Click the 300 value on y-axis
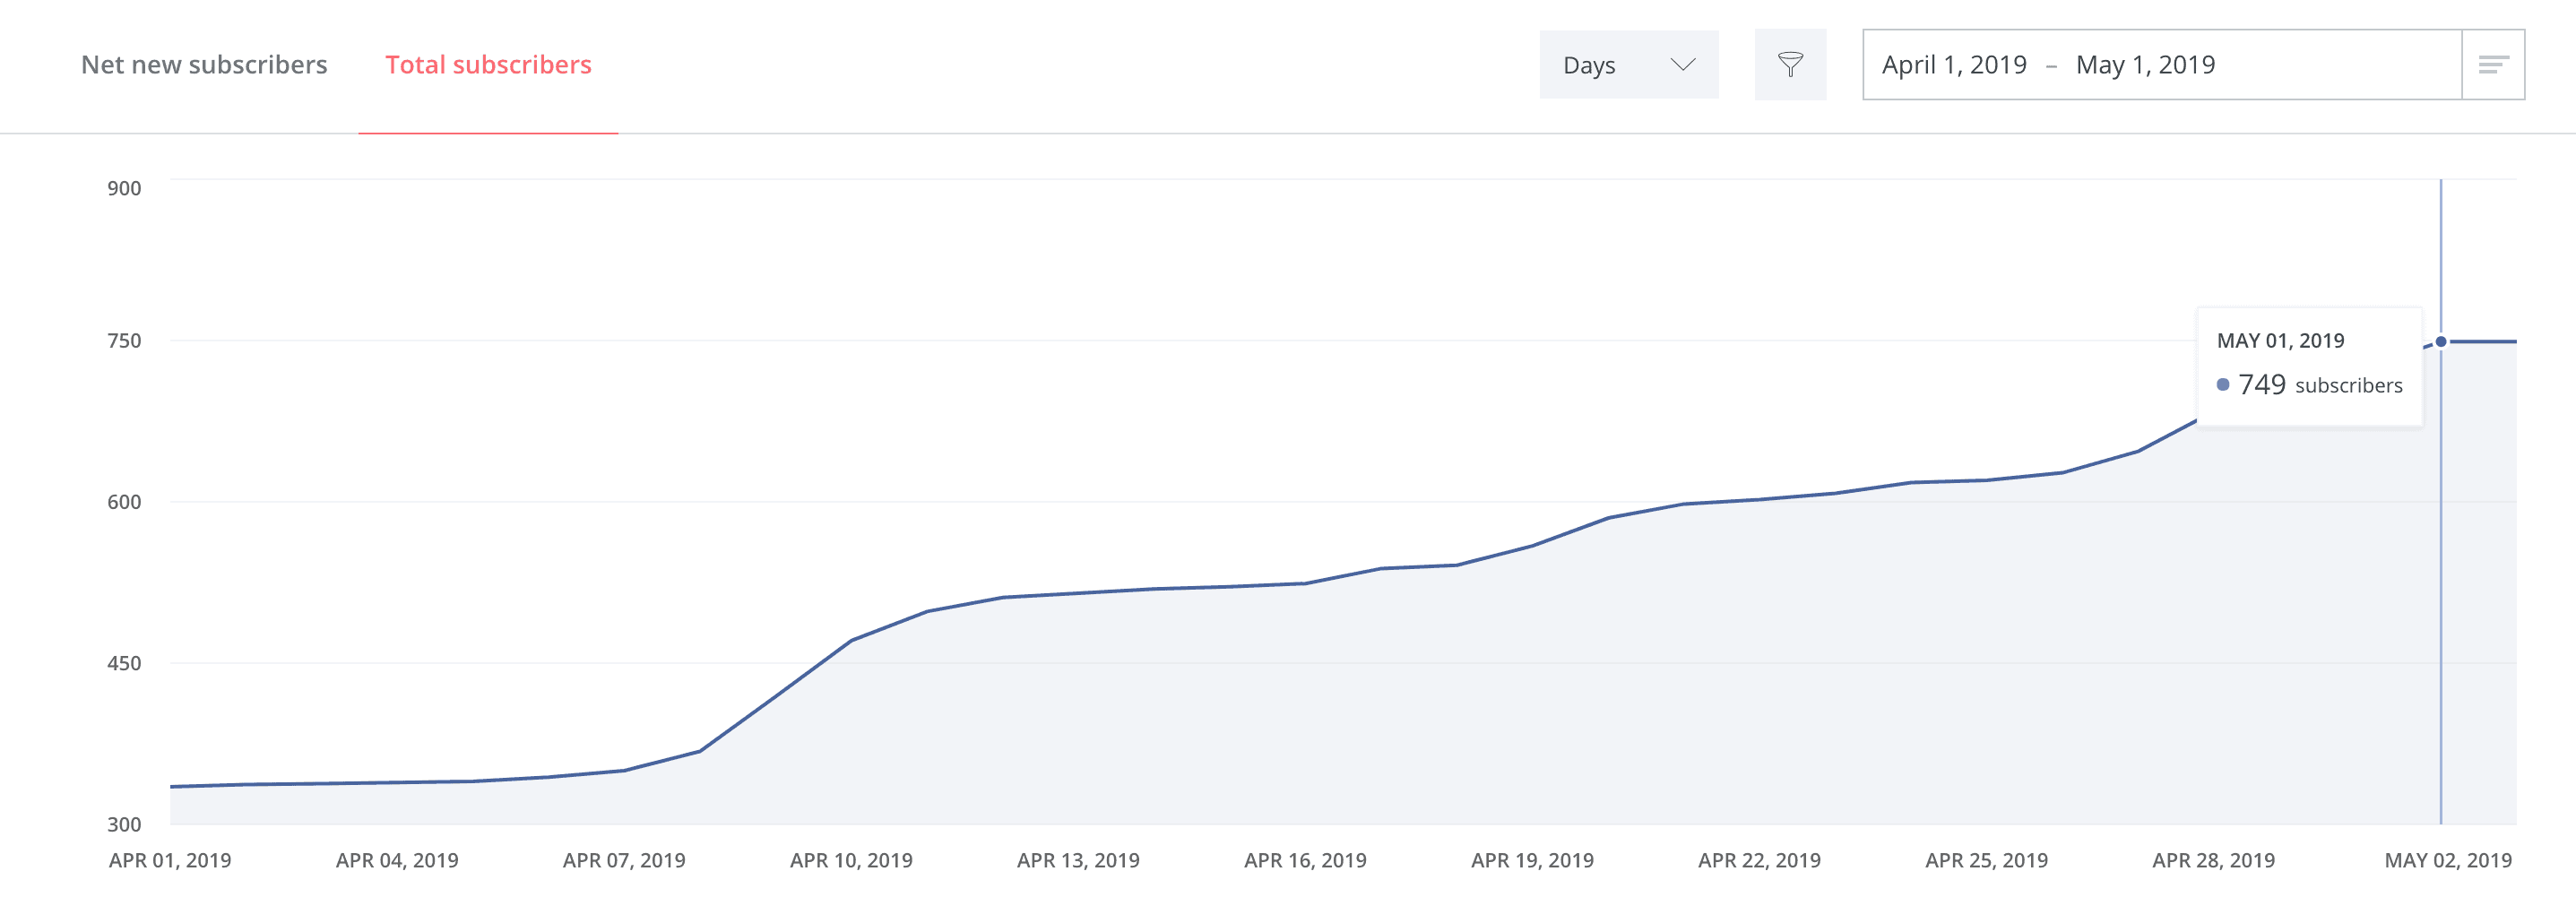Viewport: 2576px width, 923px height. click(124, 824)
